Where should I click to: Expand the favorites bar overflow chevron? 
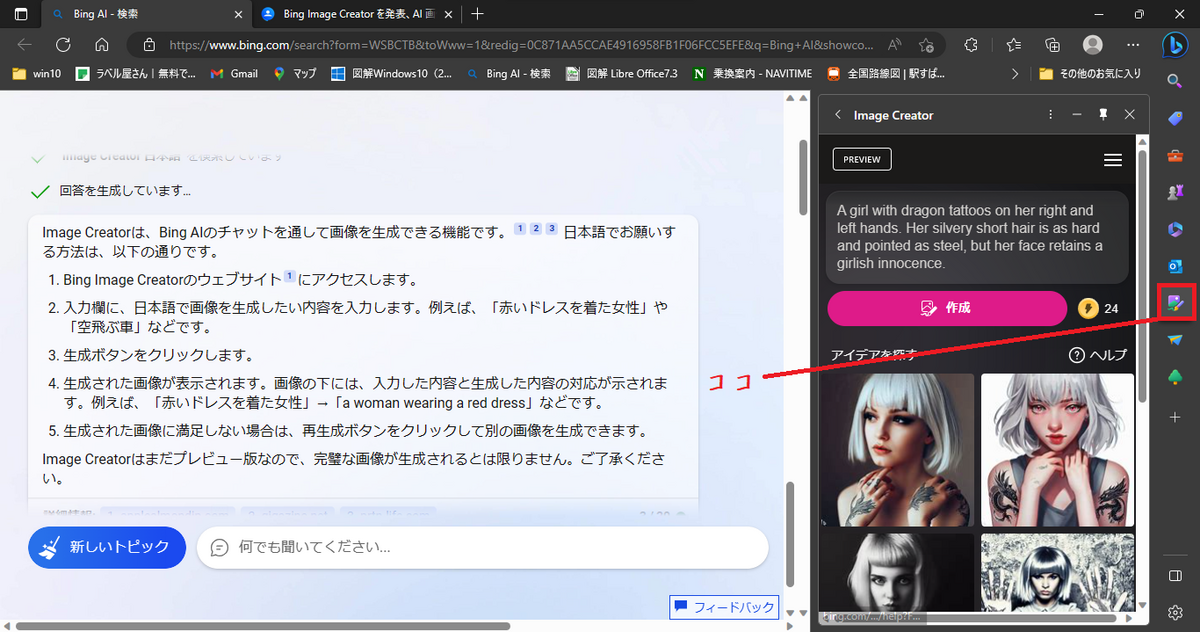[x=1014, y=73]
